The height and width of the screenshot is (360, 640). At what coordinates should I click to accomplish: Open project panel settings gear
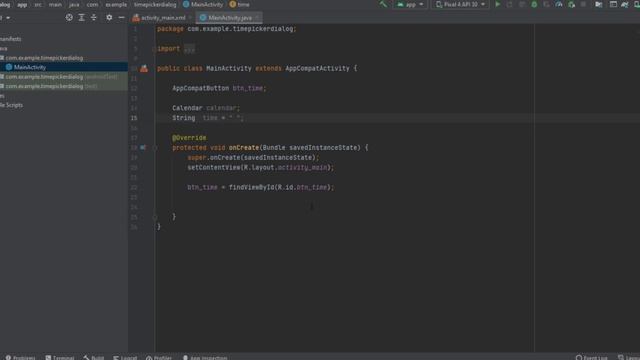pyautogui.click(x=109, y=18)
